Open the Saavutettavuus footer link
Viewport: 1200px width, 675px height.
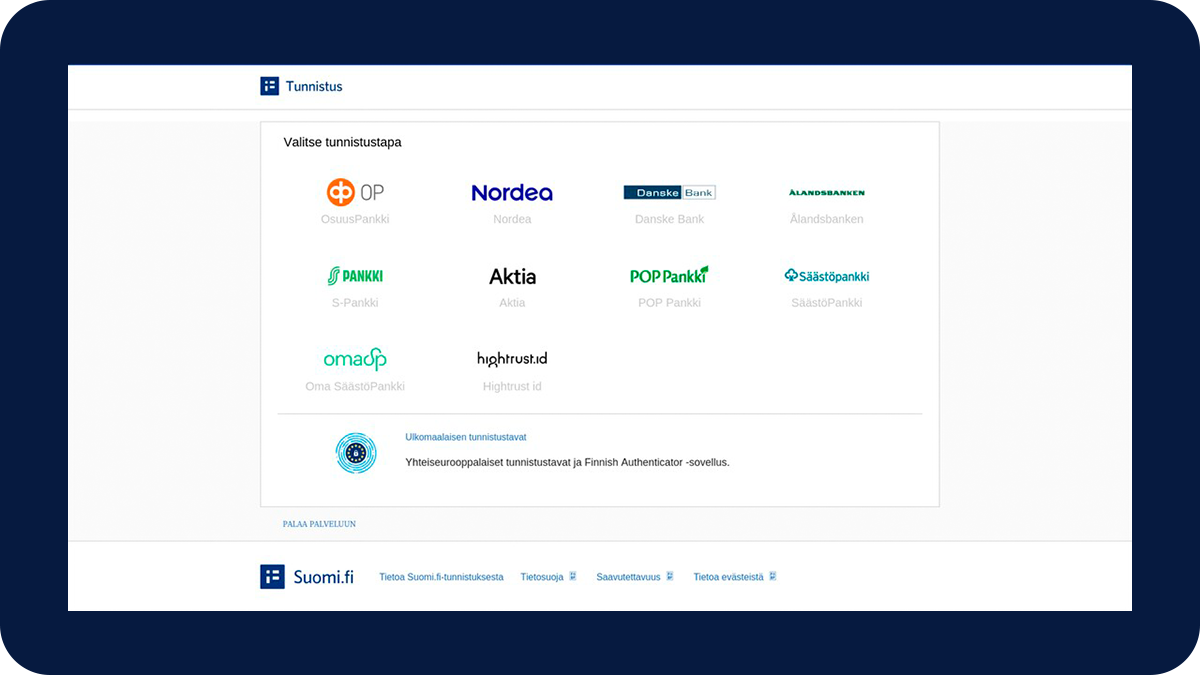(x=628, y=577)
